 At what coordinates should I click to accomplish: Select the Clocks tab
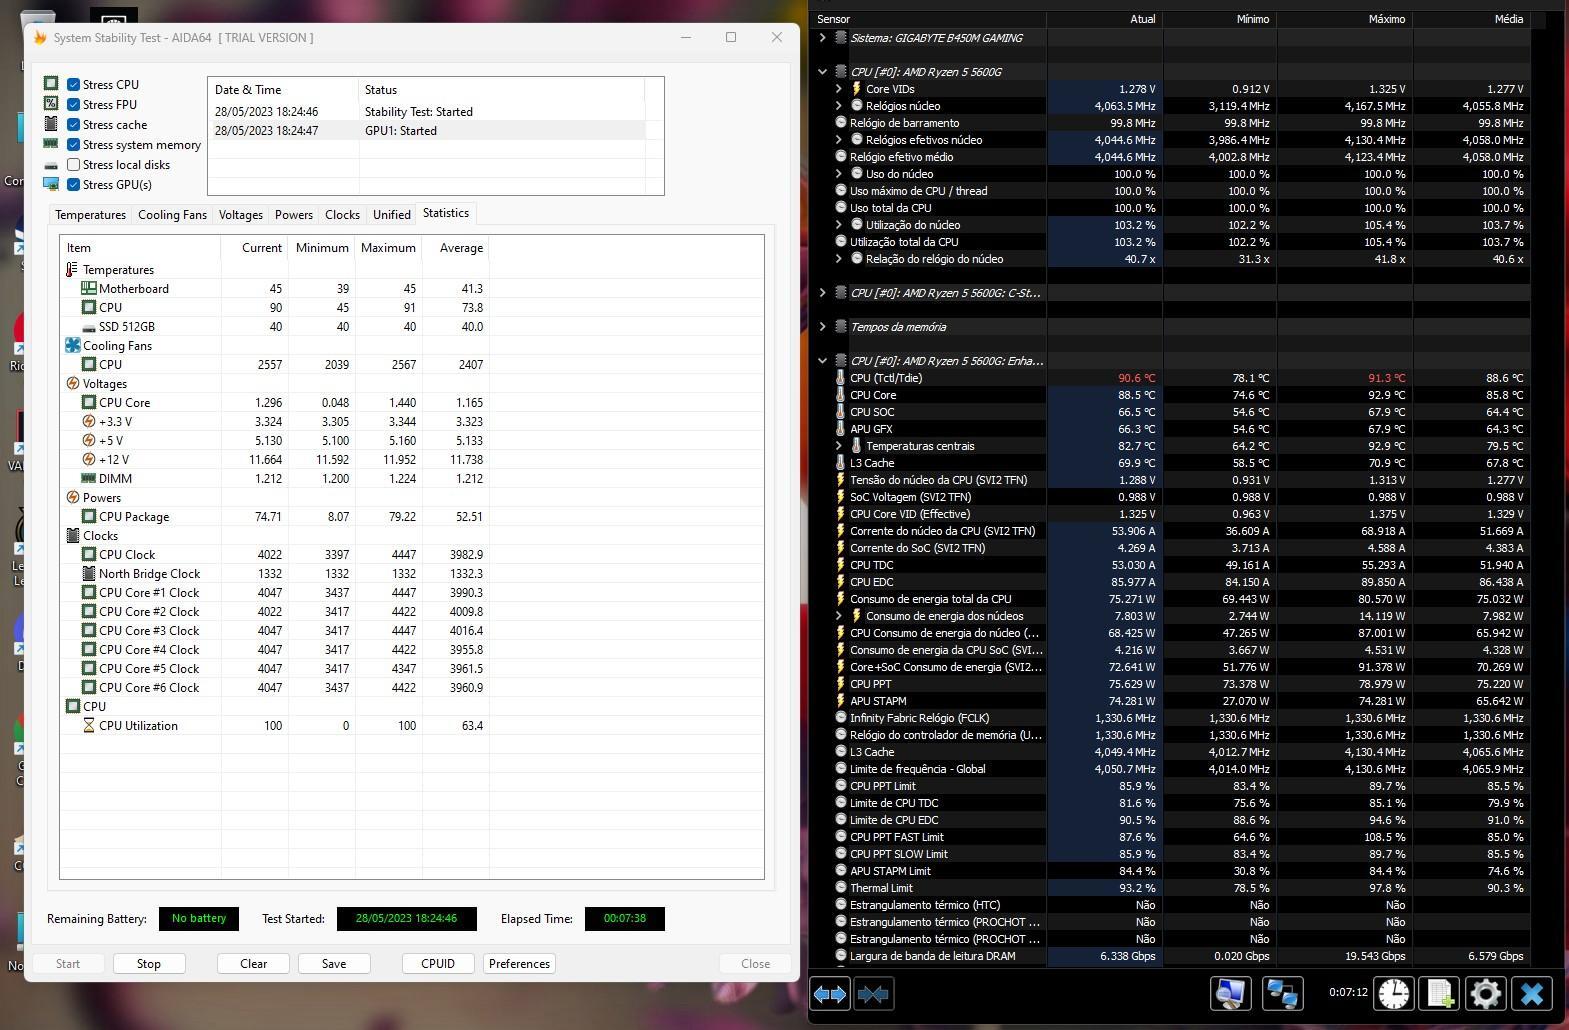click(342, 215)
